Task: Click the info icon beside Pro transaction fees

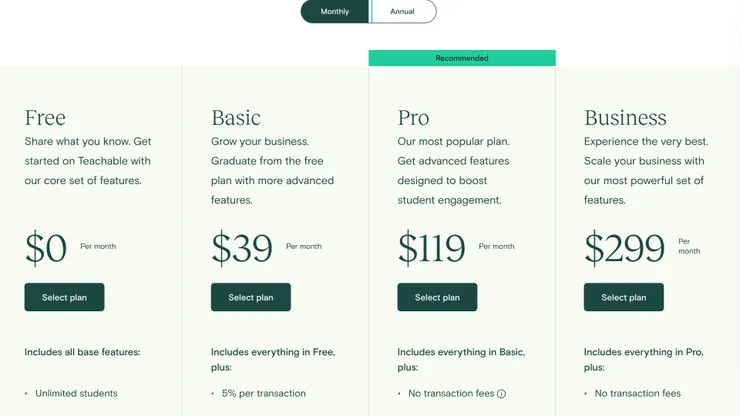Action: [501, 394]
